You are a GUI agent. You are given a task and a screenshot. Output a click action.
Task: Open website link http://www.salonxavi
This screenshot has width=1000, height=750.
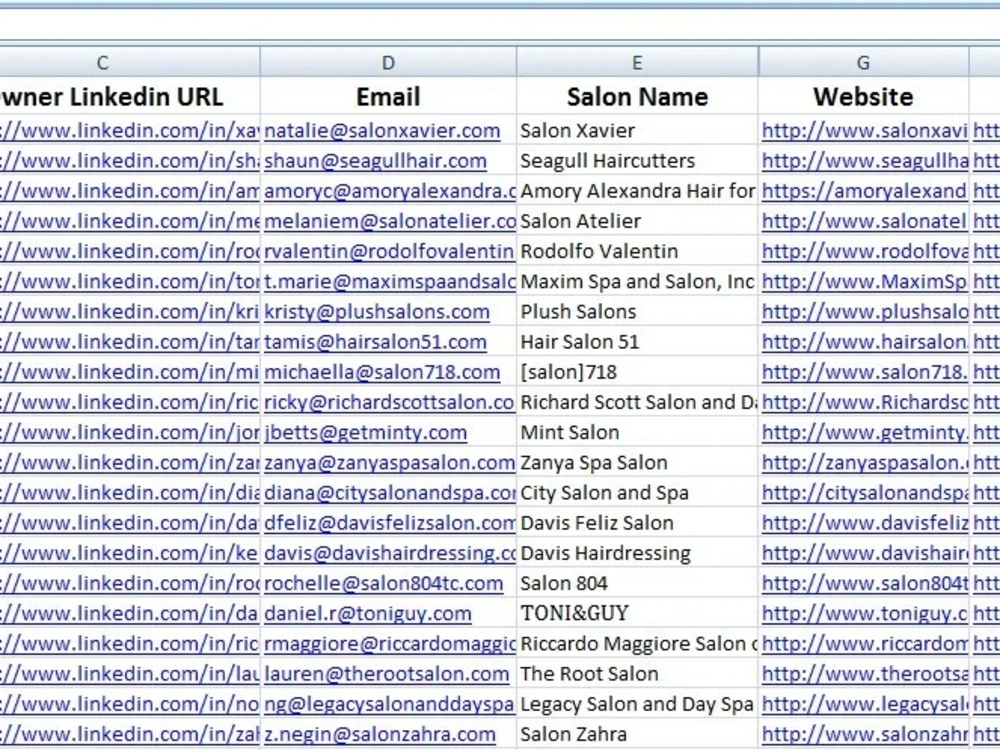pos(864,131)
